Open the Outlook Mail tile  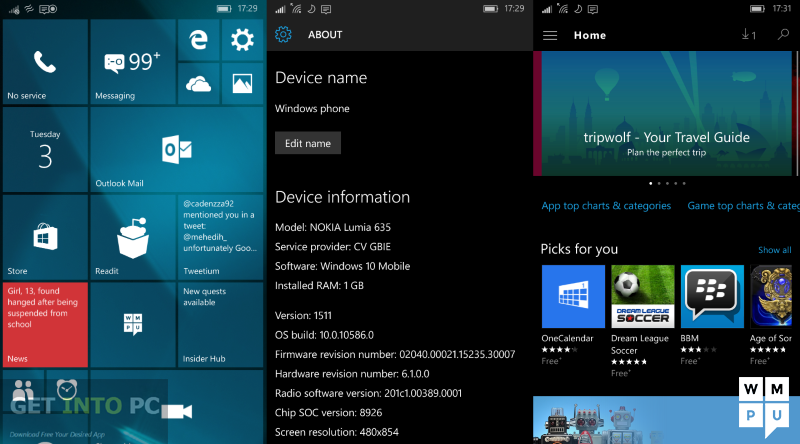(177, 150)
